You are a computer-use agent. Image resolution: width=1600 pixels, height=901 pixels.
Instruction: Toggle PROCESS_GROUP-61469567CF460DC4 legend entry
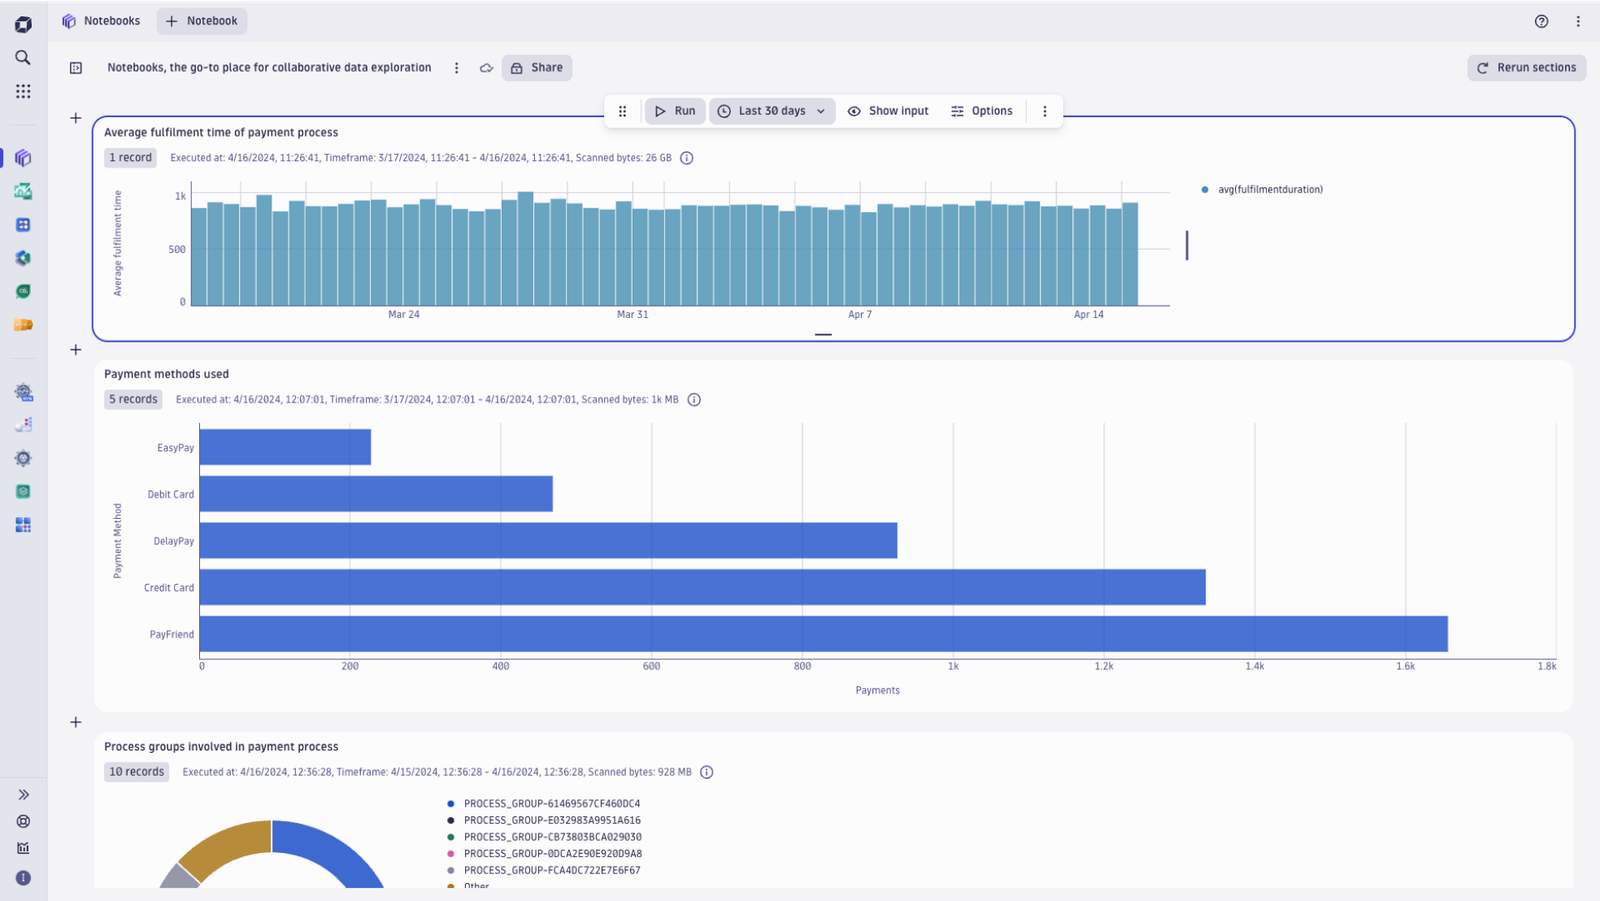click(545, 803)
